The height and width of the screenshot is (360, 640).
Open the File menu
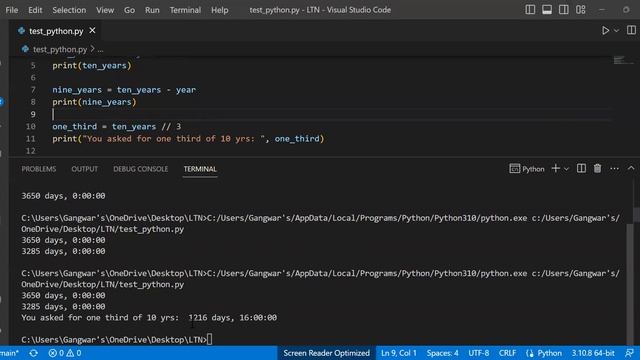tap(12, 10)
